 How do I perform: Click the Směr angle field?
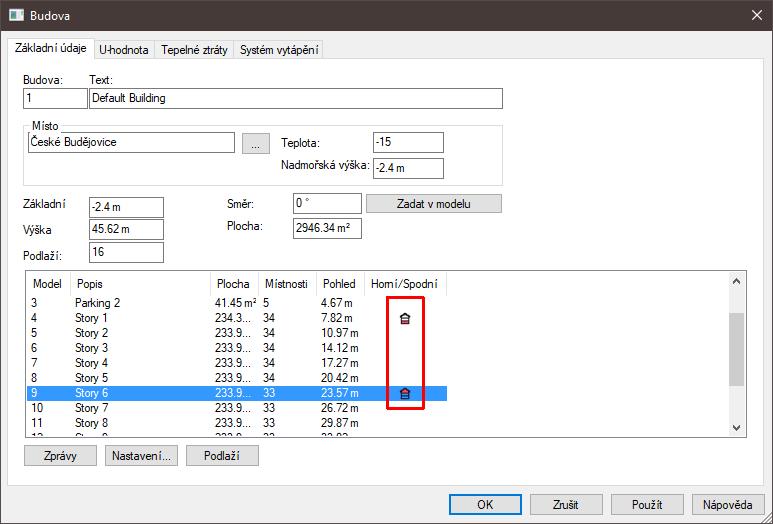[327, 204]
